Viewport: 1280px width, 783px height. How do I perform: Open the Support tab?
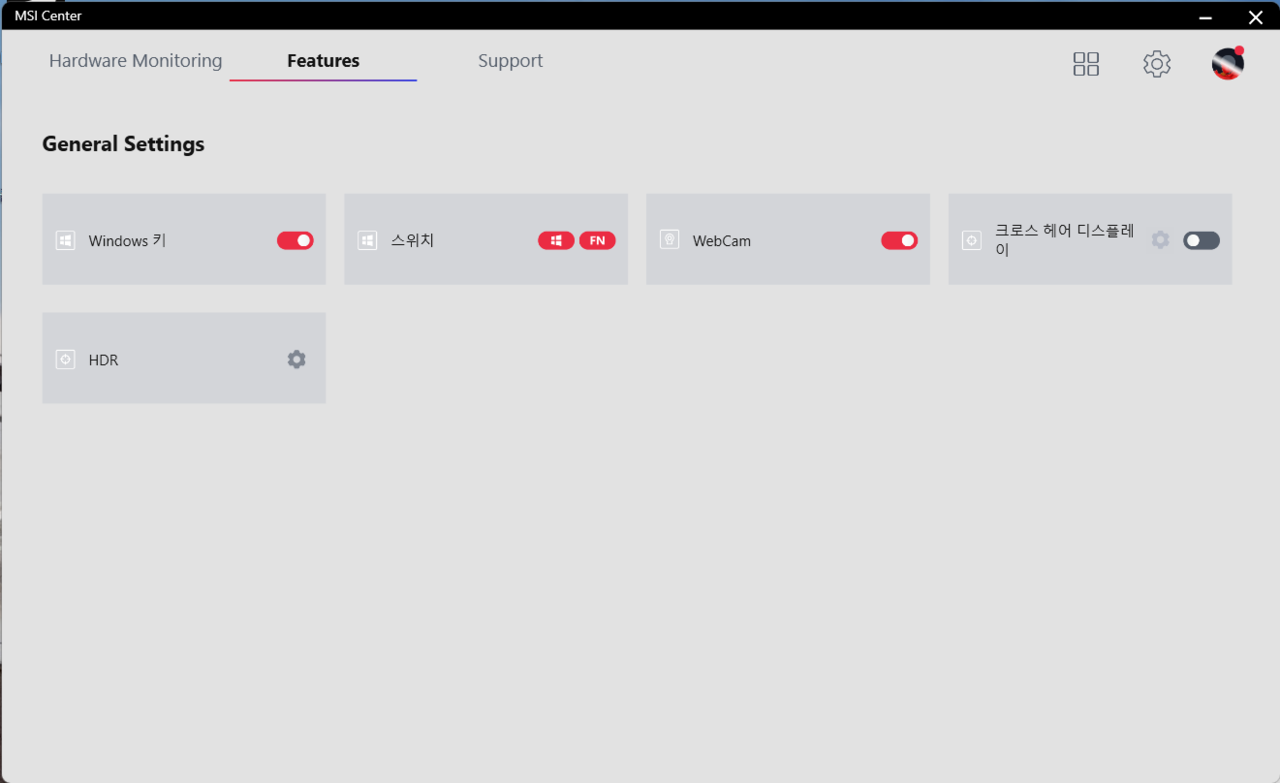pyautogui.click(x=510, y=61)
